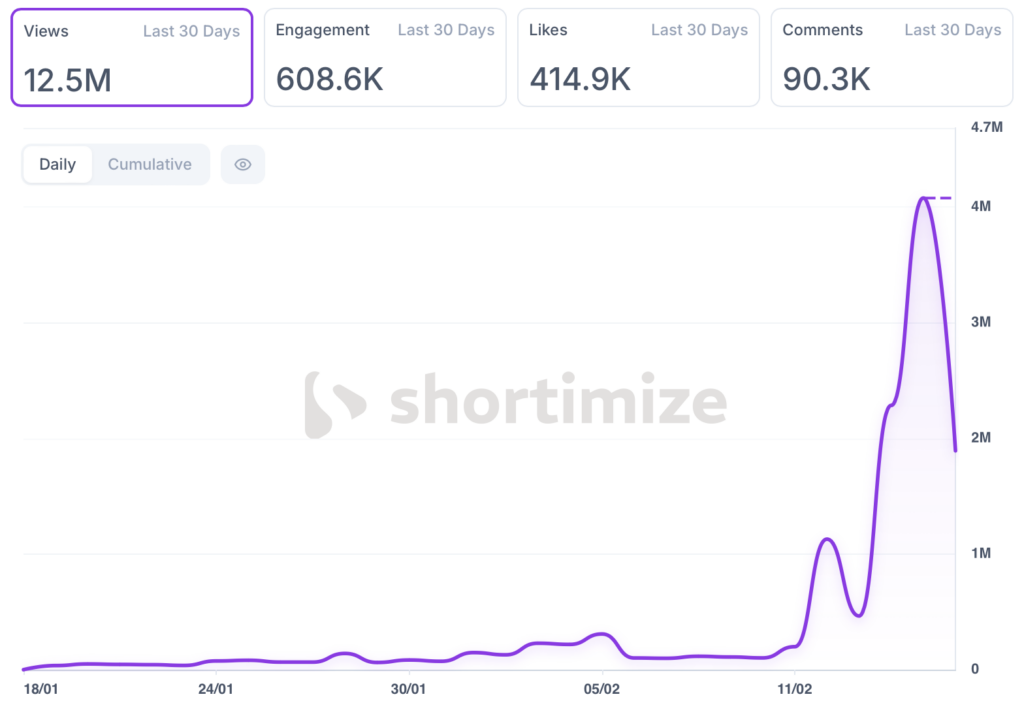Open the Likes metric card
Image resolution: width=1024 pixels, height=701 pixels.
click(x=638, y=57)
